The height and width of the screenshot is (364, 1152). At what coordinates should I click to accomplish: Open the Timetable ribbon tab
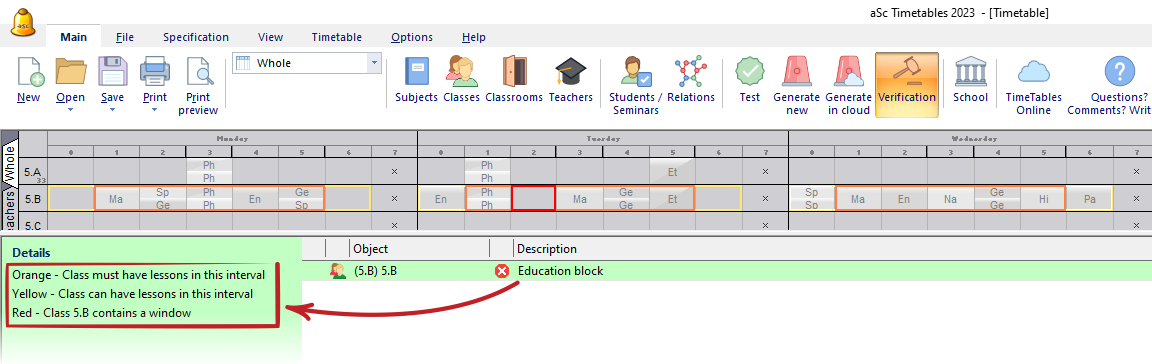click(x=336, y=37)
